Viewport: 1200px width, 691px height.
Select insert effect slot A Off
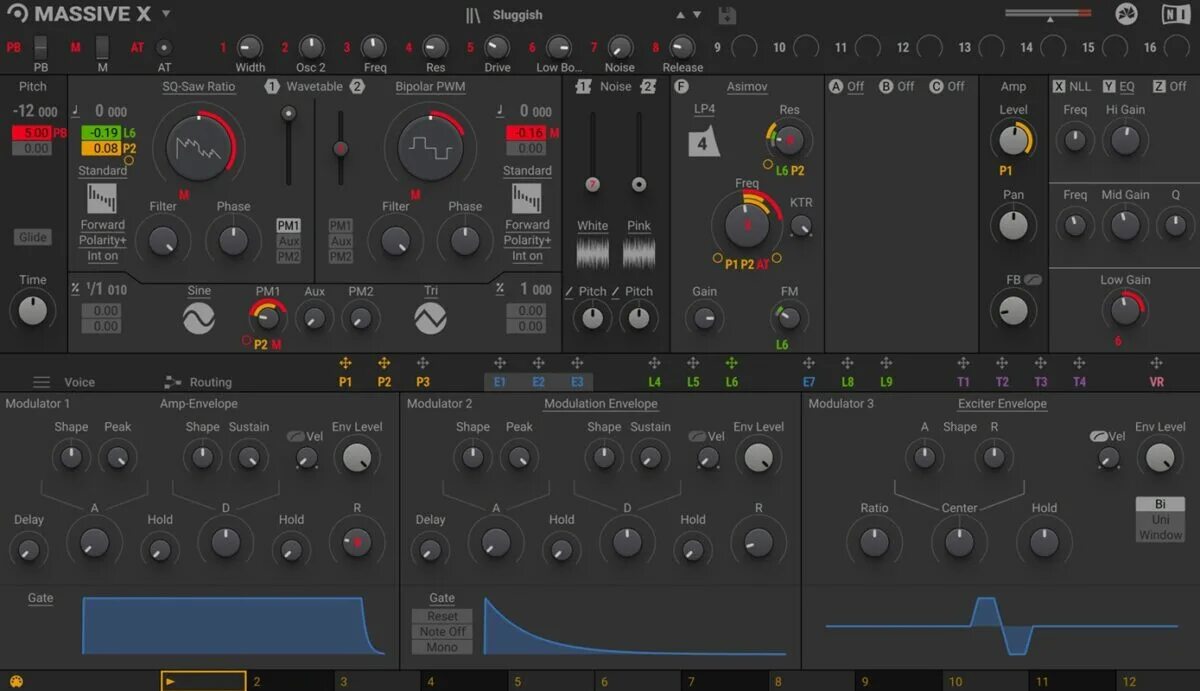846,87
